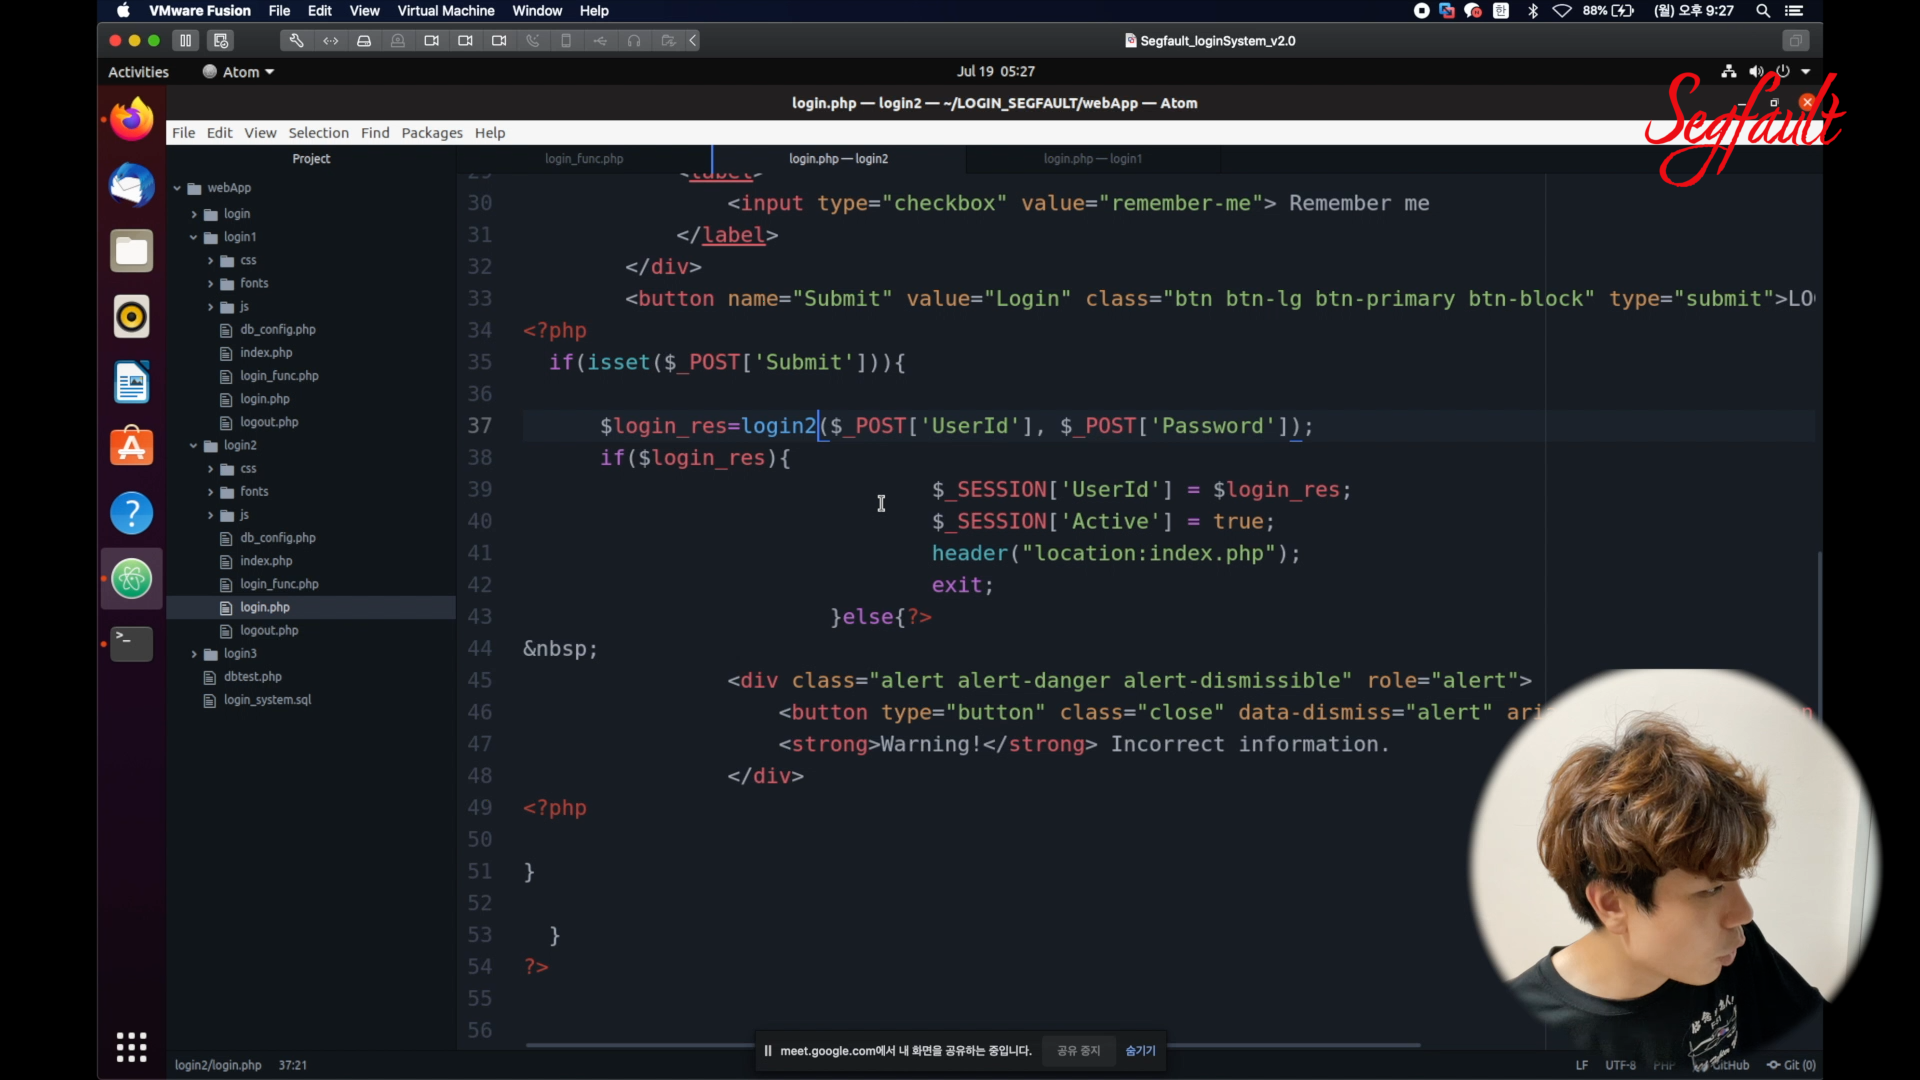The width and height of the screenshot is (1920, 1080).
Task: Open VMware settings wrench icon
Action: 296,41
